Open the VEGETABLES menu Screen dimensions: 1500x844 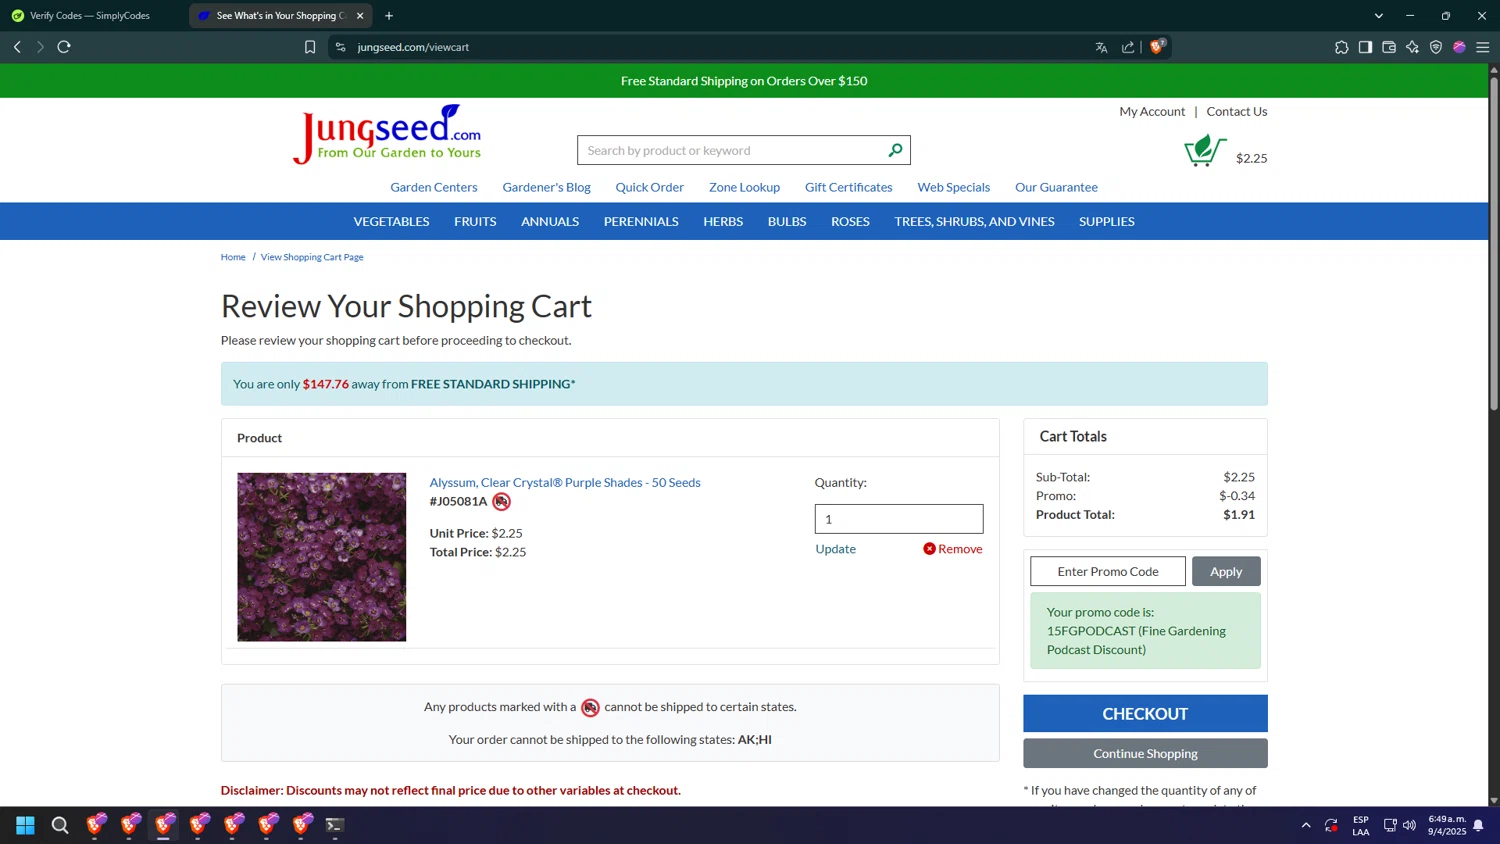[391, 221]
